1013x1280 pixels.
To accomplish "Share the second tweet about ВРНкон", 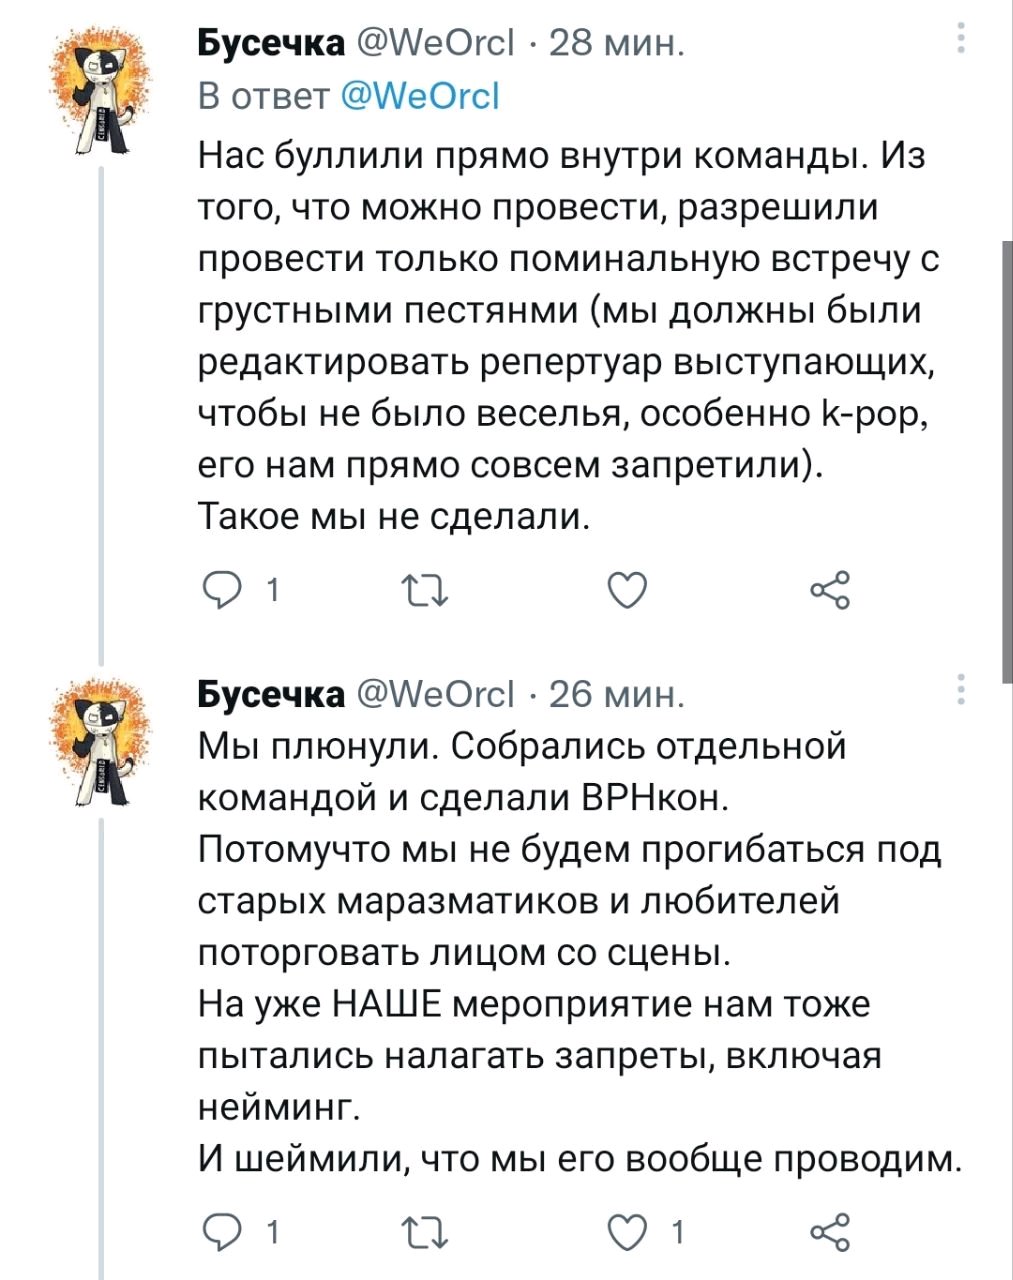I will (x=830, y=1231).
